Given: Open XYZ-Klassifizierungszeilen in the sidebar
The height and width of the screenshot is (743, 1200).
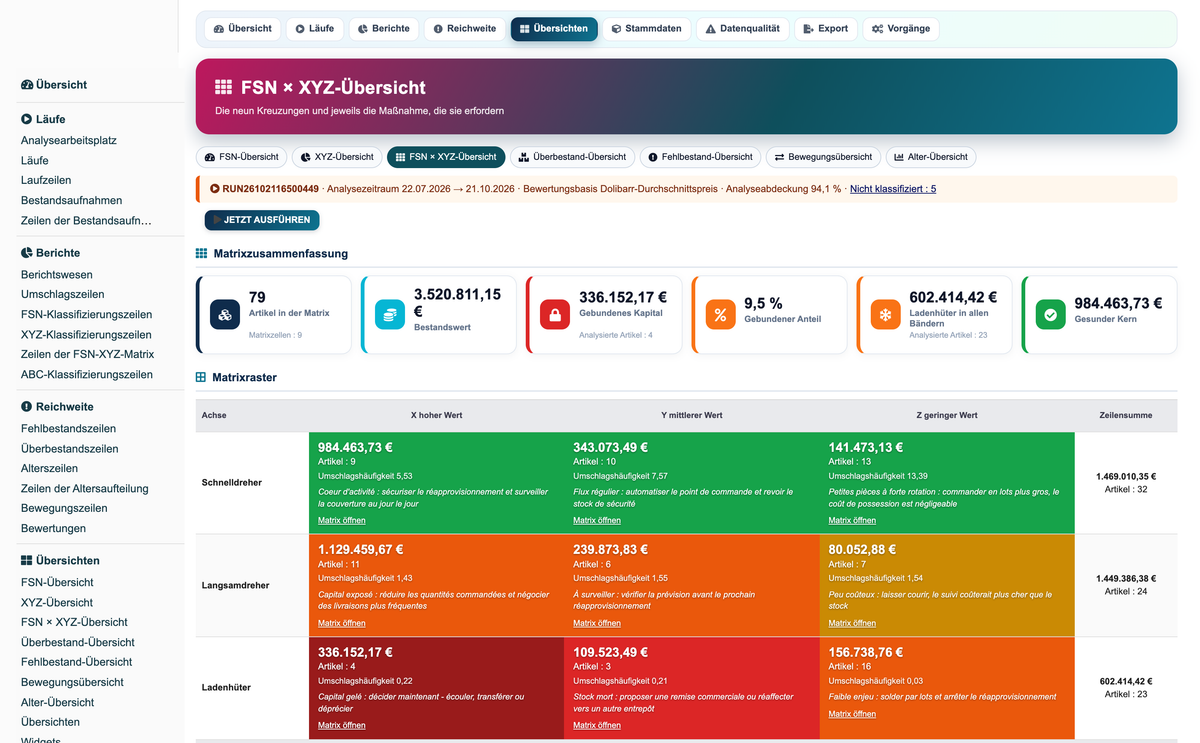Looking at the screenshot, I should click(x=87, y=335).
